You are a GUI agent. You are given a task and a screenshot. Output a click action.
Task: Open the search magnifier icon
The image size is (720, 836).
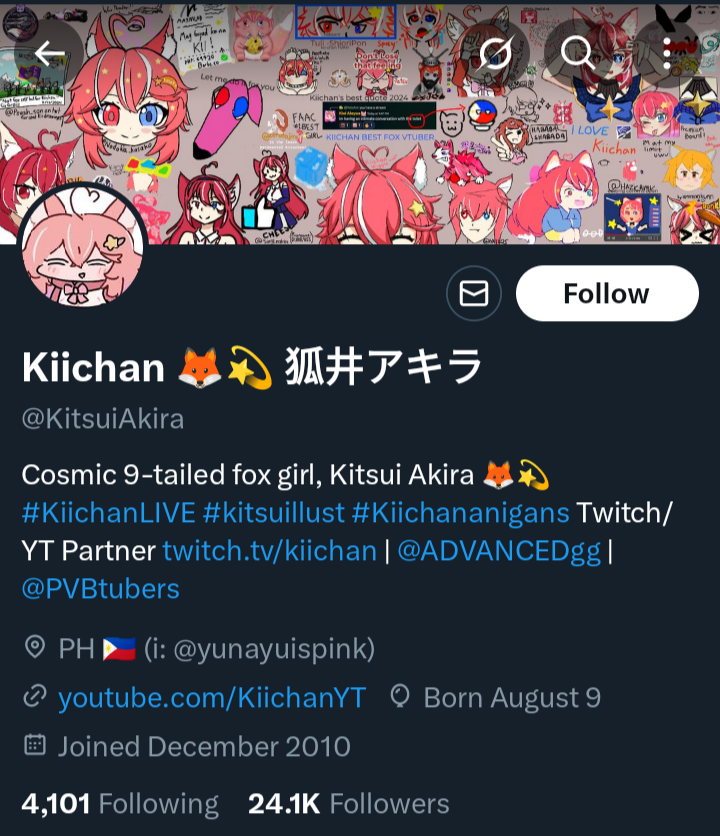pyautogui.click(x=578, y=53)
